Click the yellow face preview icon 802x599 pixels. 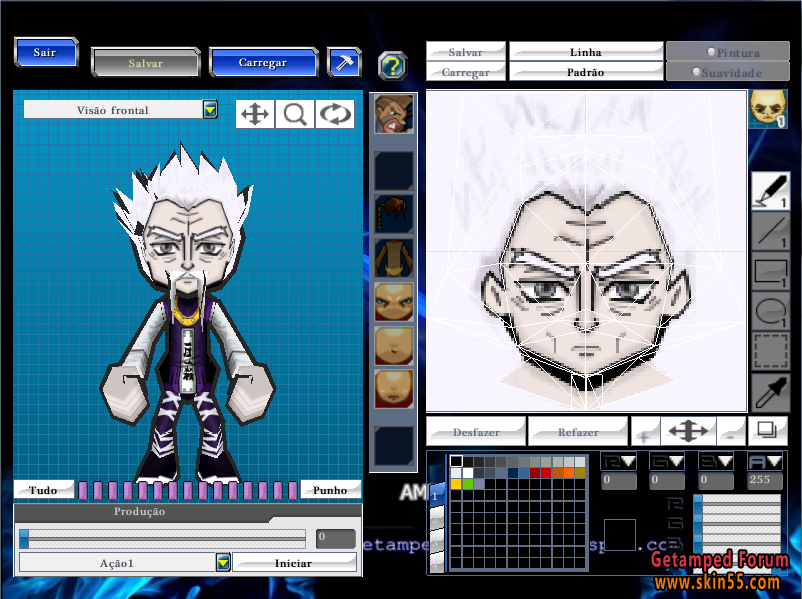click(768, 108)
